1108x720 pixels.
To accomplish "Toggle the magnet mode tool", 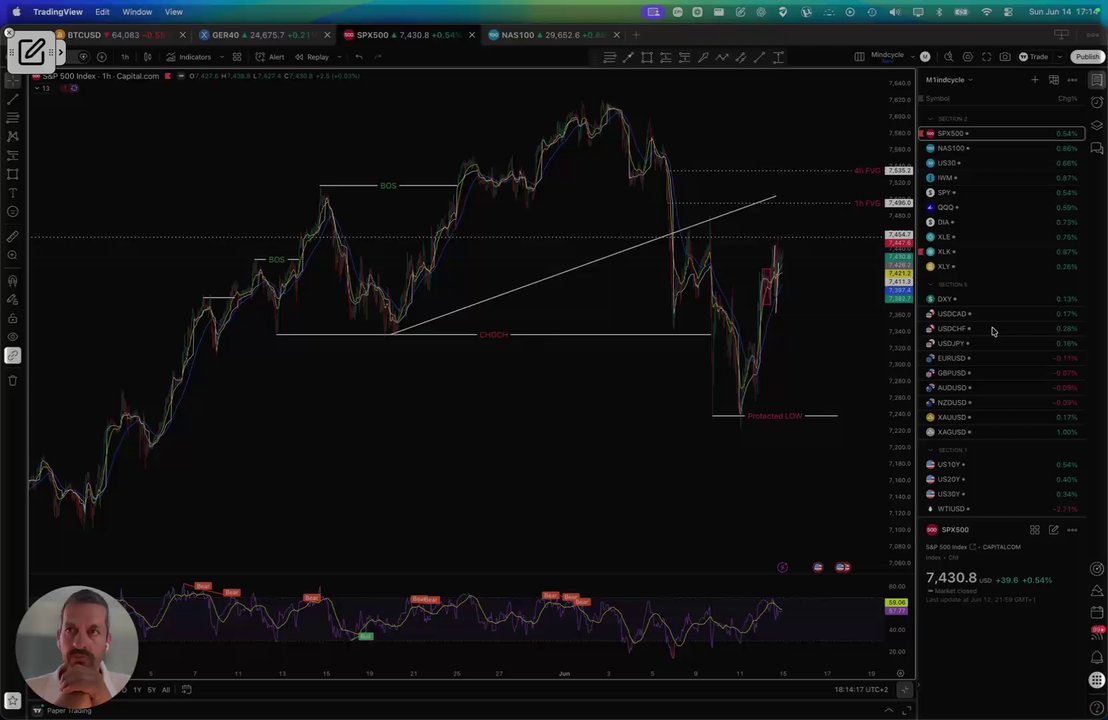I will [x=13, y=281].
